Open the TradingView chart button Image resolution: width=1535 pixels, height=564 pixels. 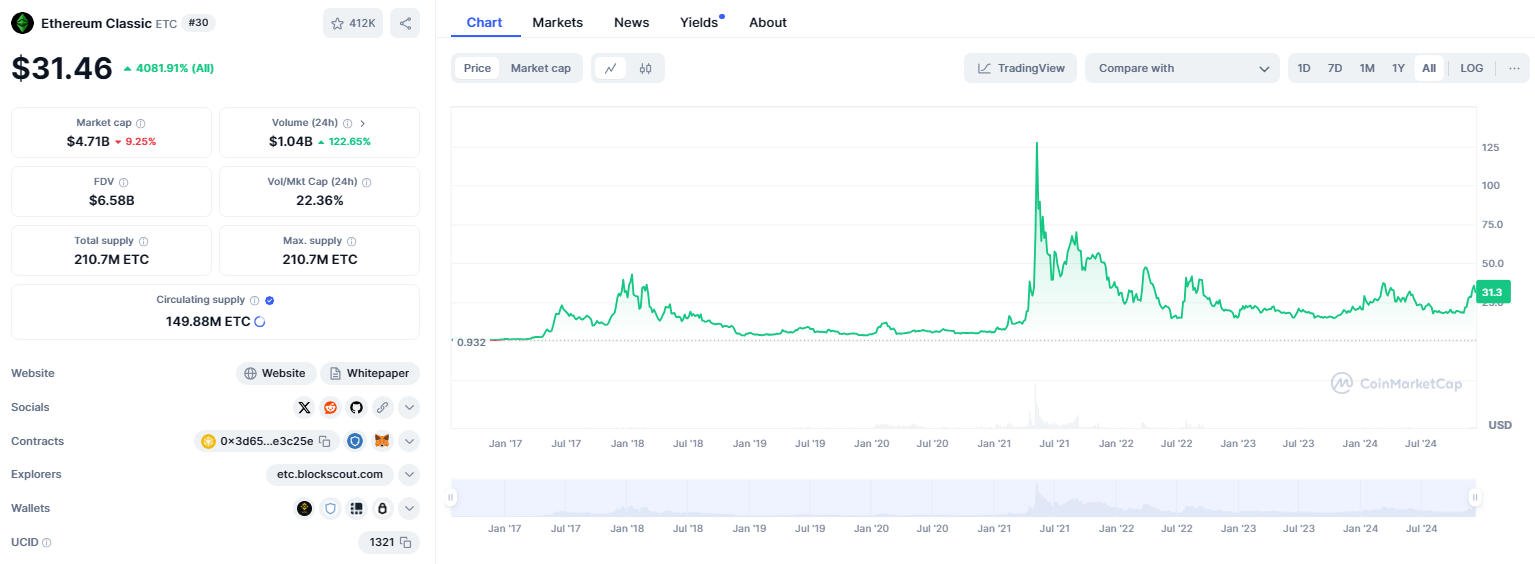tap(1020, 68)
